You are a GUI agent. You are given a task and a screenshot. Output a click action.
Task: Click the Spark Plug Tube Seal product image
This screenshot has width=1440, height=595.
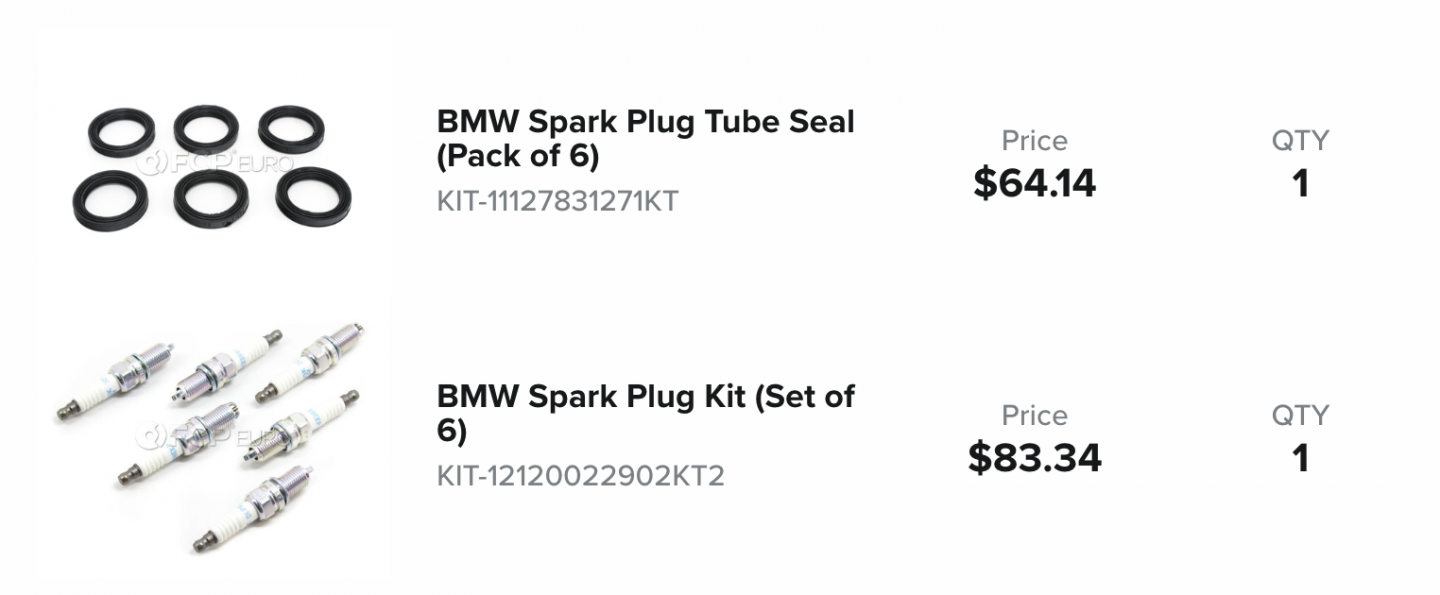tap(211, 166)
